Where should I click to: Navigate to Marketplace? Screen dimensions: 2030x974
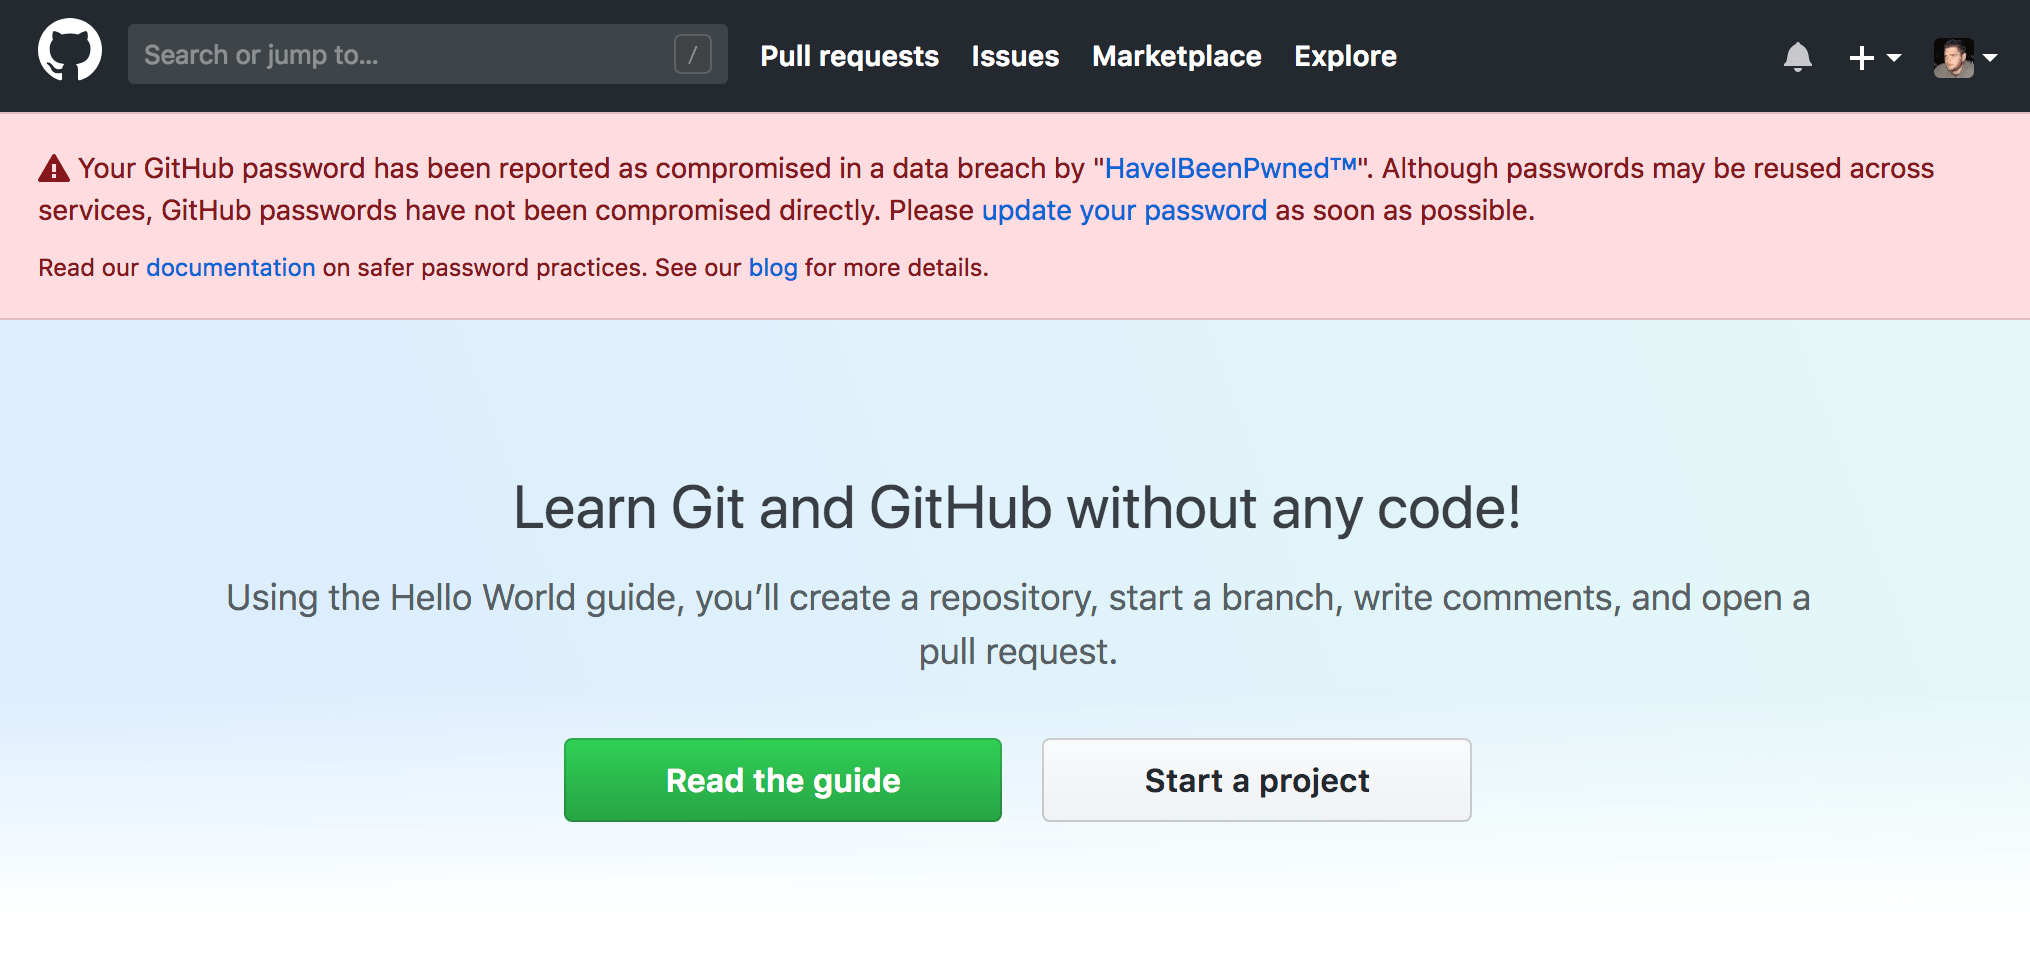click(1176, 56)
